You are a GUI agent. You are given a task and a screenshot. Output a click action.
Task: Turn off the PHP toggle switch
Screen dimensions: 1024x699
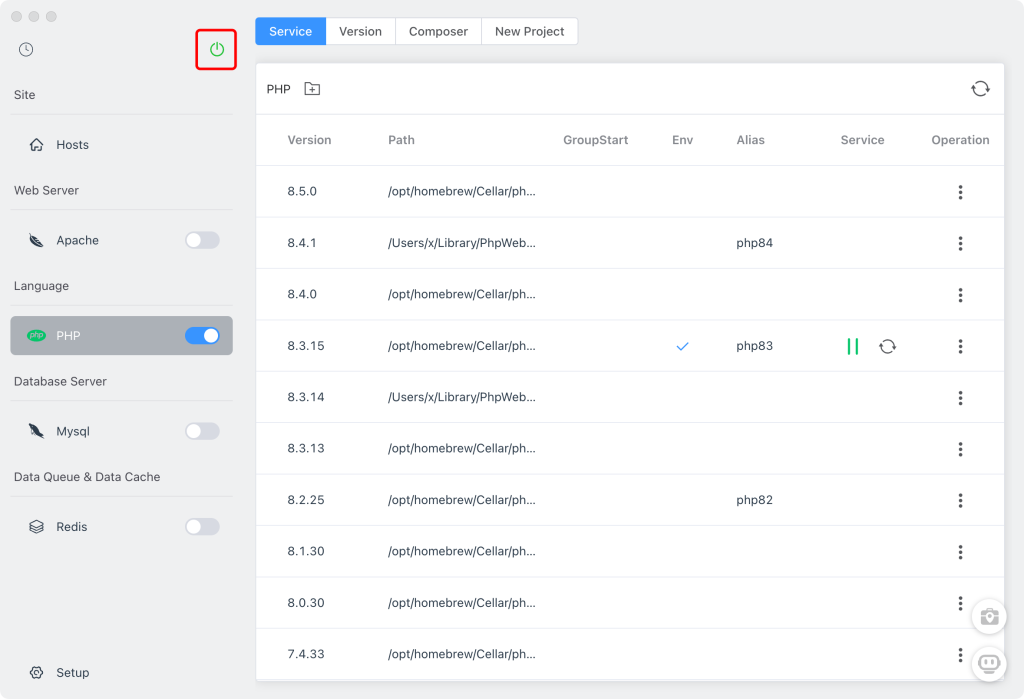(202, 336)
